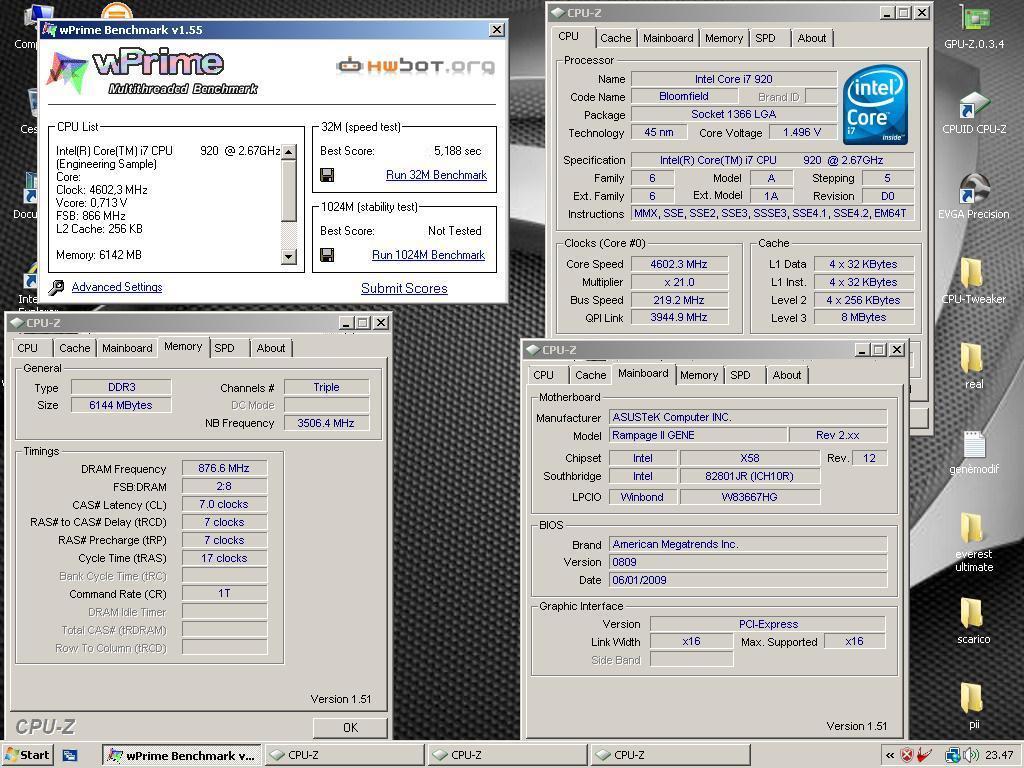Run the 1024M Benchmark
Image resolution: width=1024 pixels, height=768 pixels.
tap(428, 255)
